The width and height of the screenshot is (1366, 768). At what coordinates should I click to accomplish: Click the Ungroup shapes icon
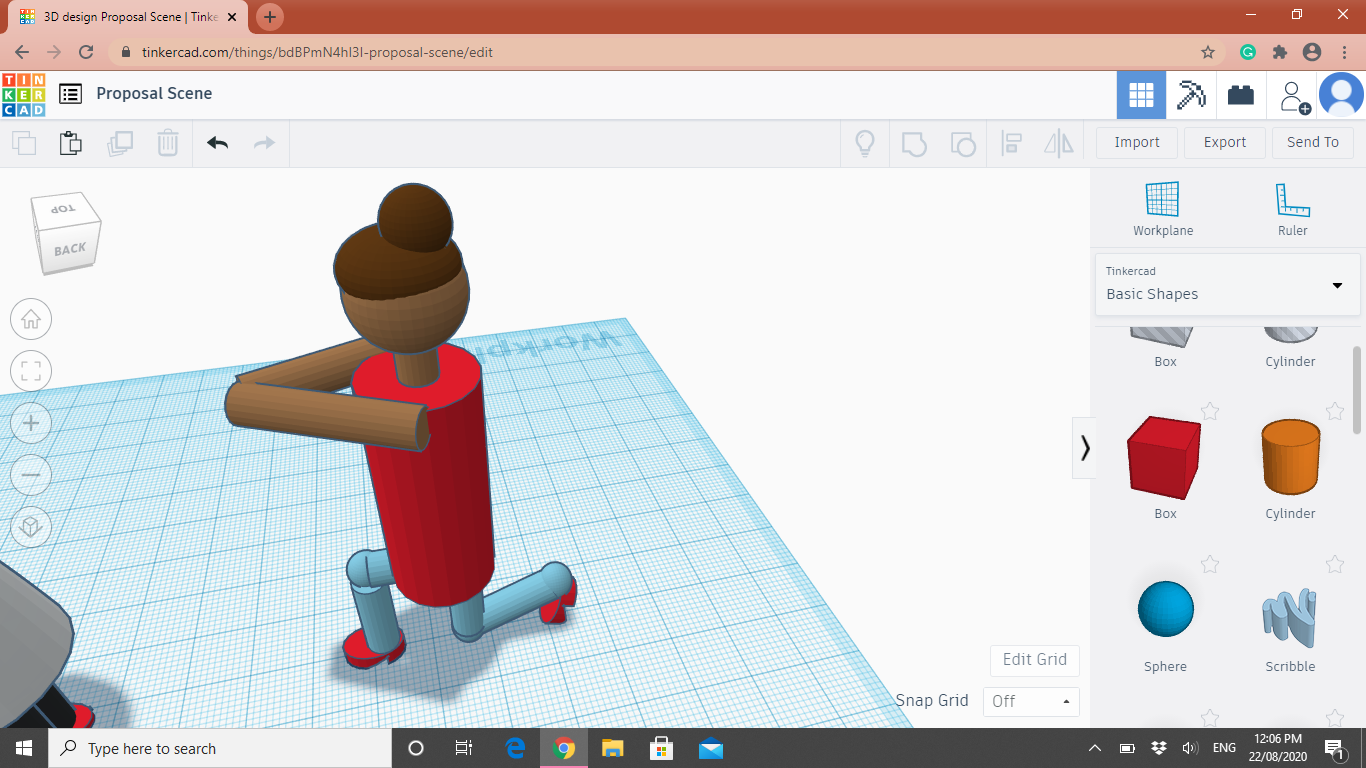point(962,143)
